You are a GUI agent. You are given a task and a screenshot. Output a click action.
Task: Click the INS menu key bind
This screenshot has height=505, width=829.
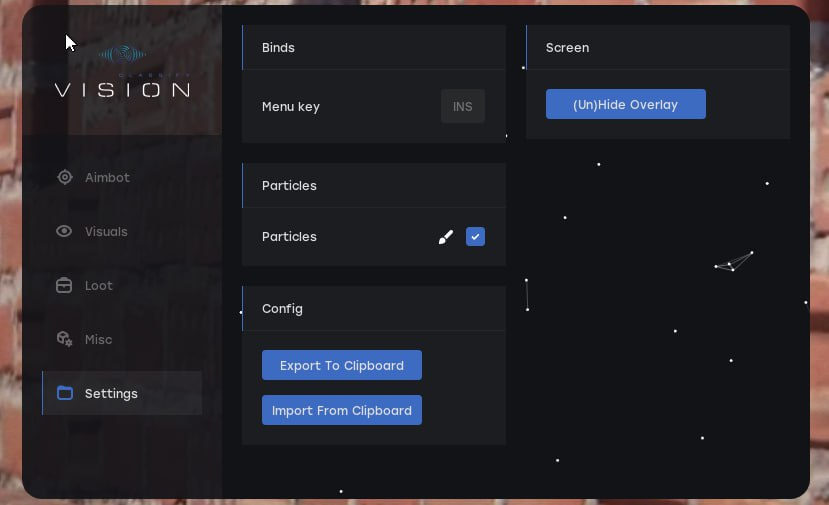click(x=463, y=106)
